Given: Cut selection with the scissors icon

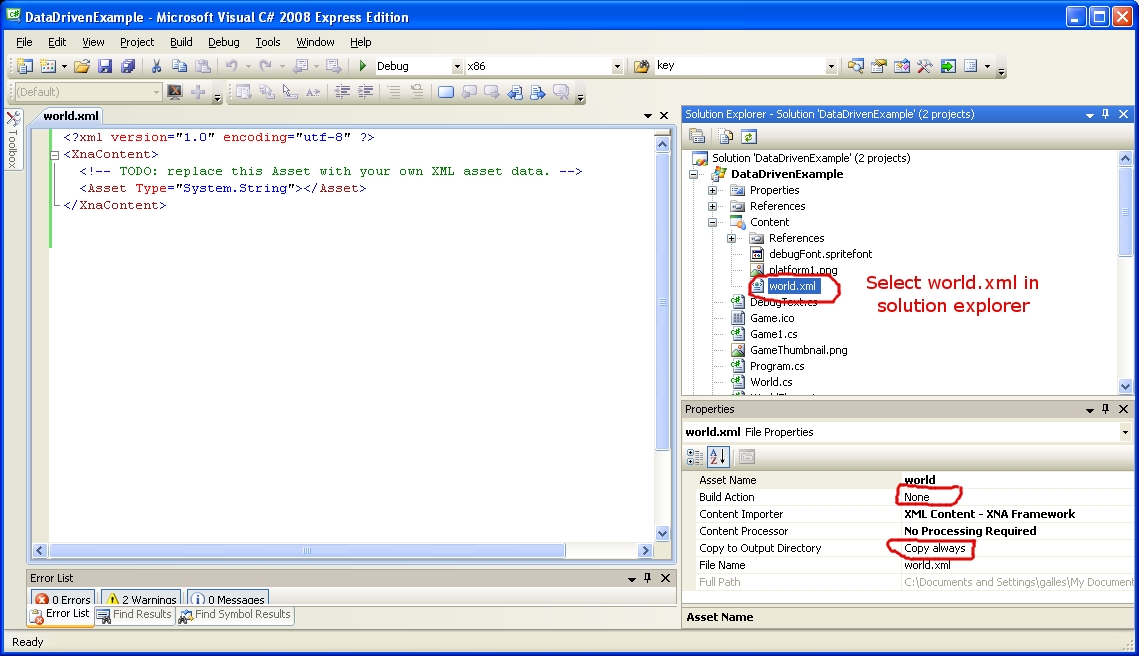Looking at the screenshot, I should click(x=156, y=66).
